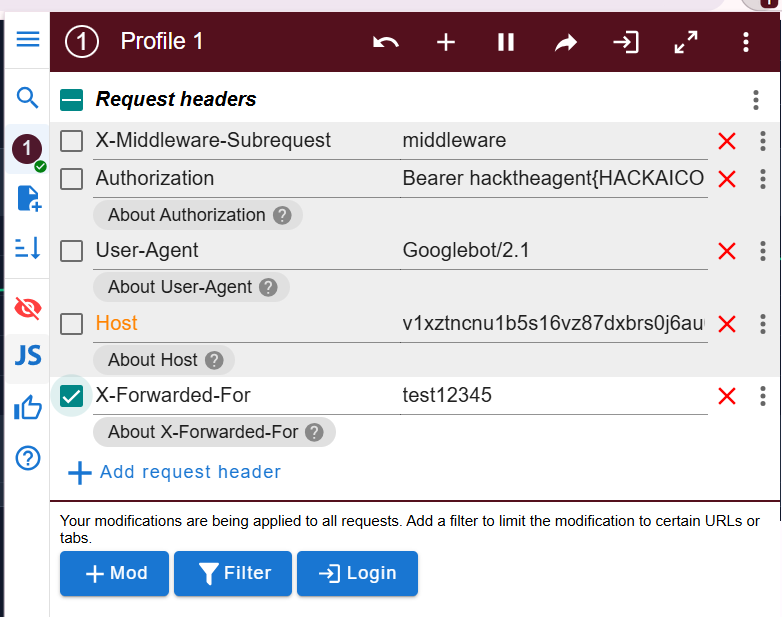Delete the Host header row
Image resolution: width=782 pixels, height=617 pixels.
click(x=727, y=324)
